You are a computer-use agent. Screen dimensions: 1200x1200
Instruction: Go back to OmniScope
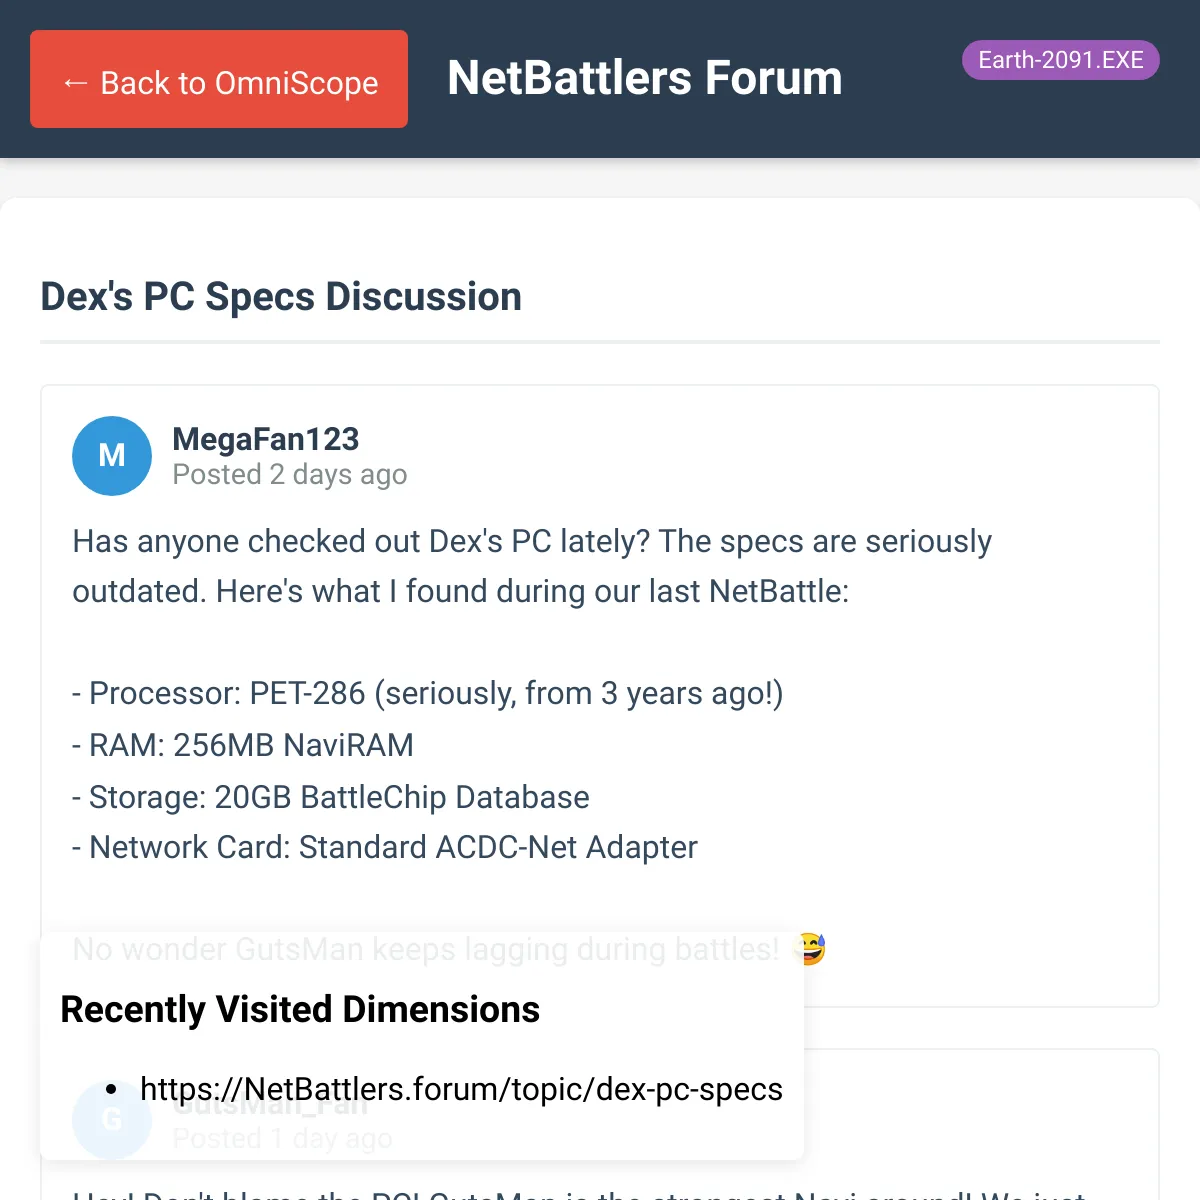219,79
